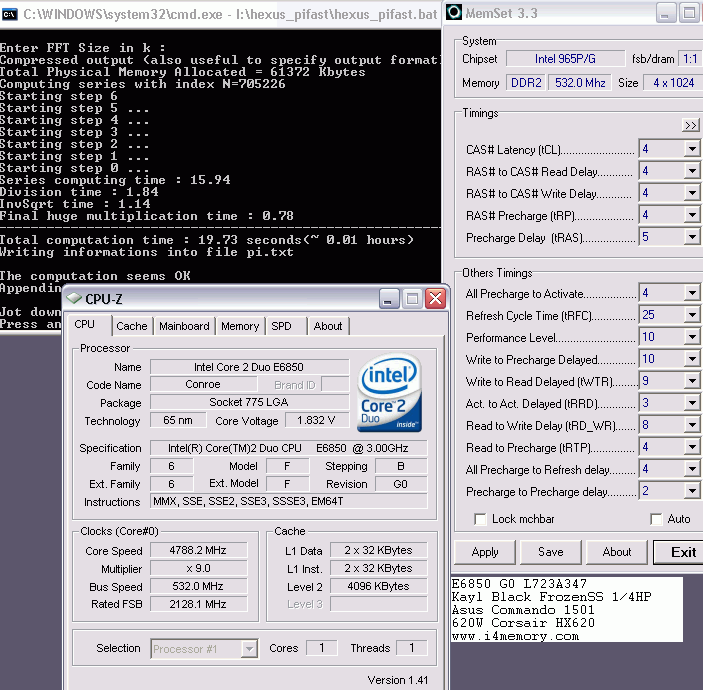Toggle the Auto checkbox in MemSet

(656, 519)
